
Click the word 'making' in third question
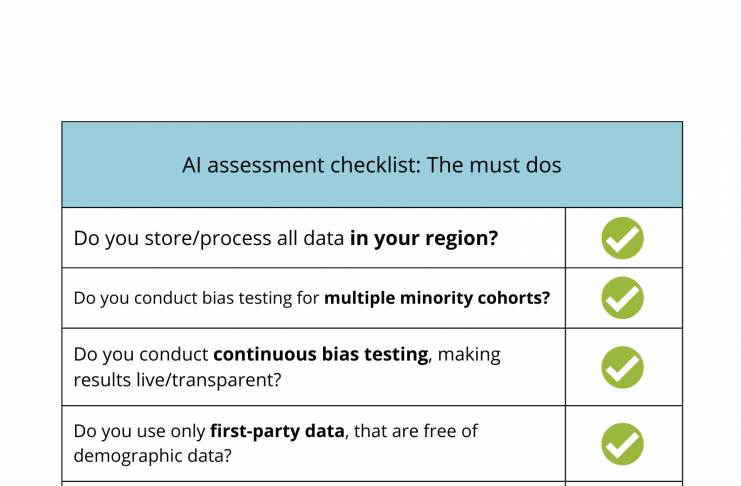click(x=469, y=355)
